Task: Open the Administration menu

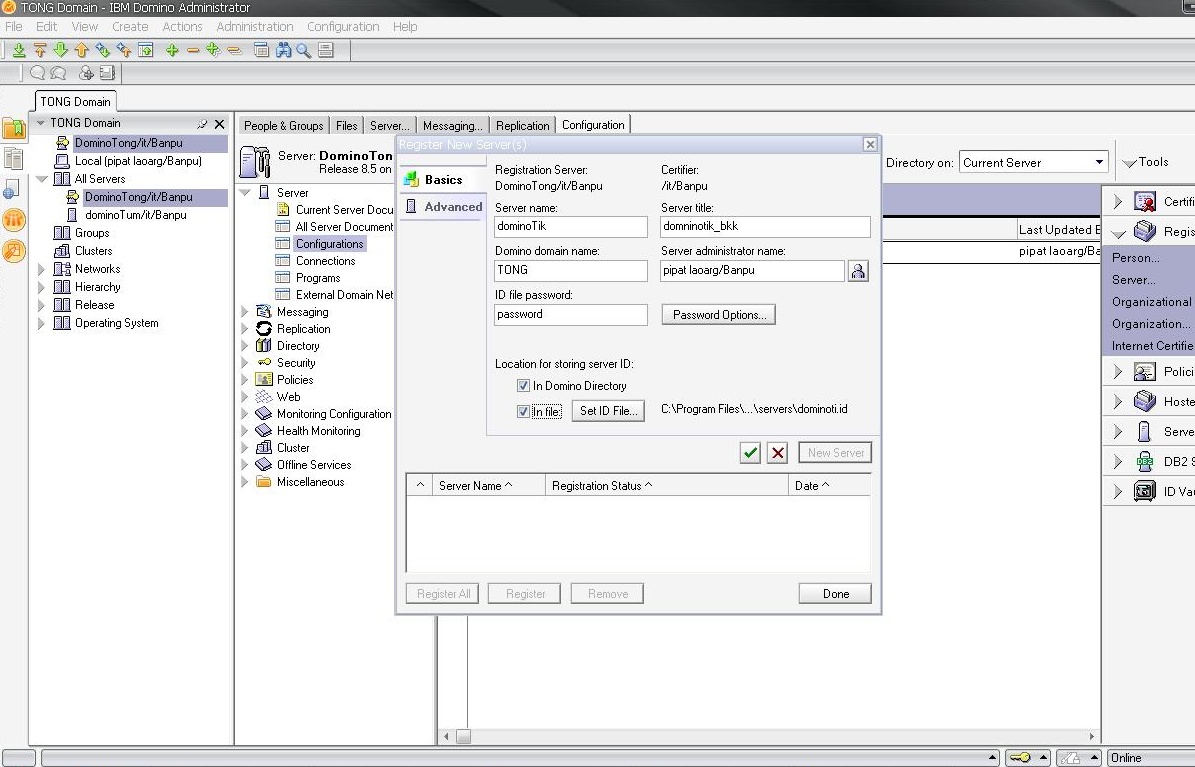Action: pos(255,27)
